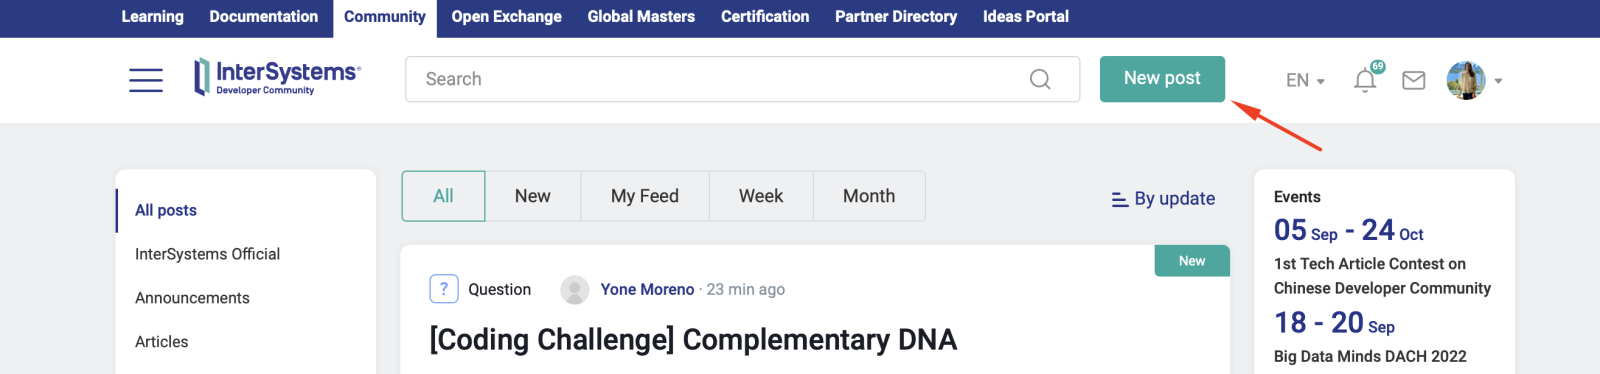The height and width of the screenshot is (374, 1600).
Task: Click Yone Moreno's author avatar
Action: pyautogui.click(x=575, y=290)
